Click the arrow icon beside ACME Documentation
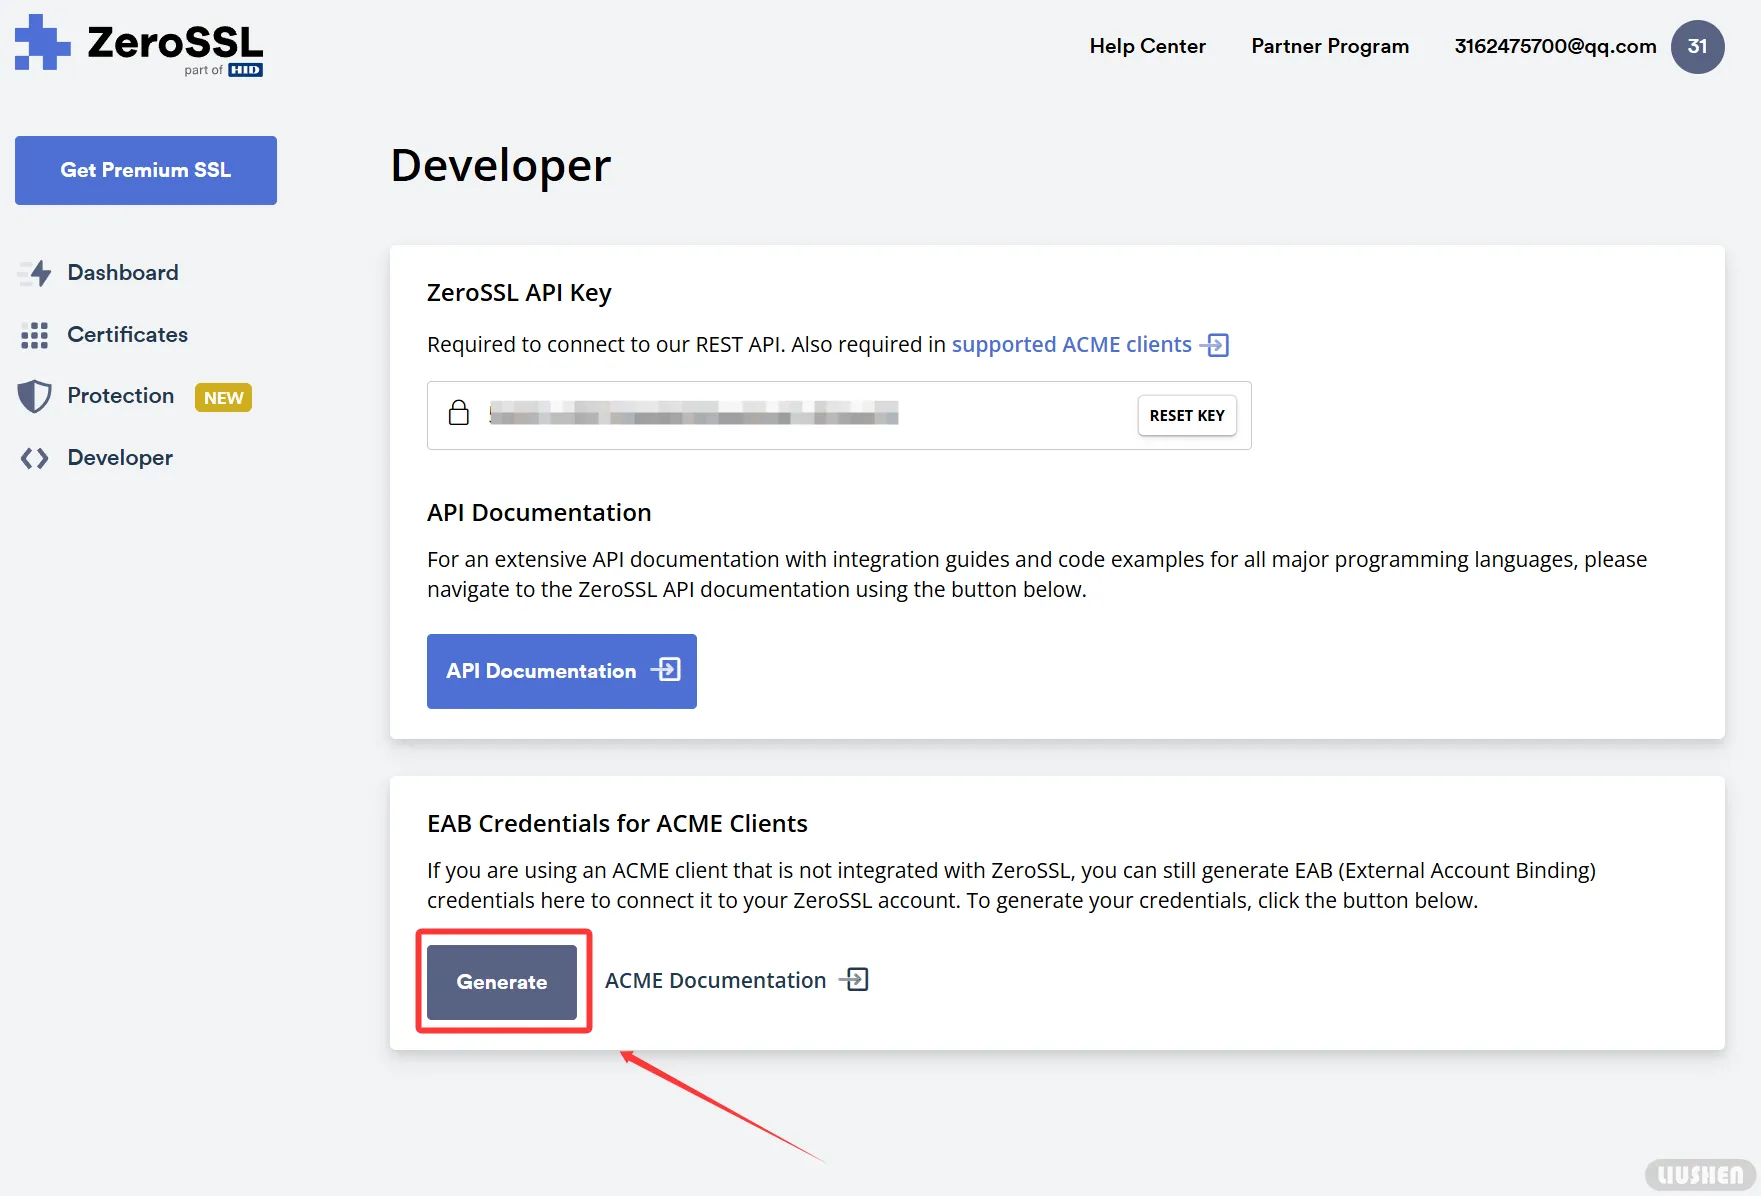The height and width of the screenshot is (1196, 1761). click(854, 980)
